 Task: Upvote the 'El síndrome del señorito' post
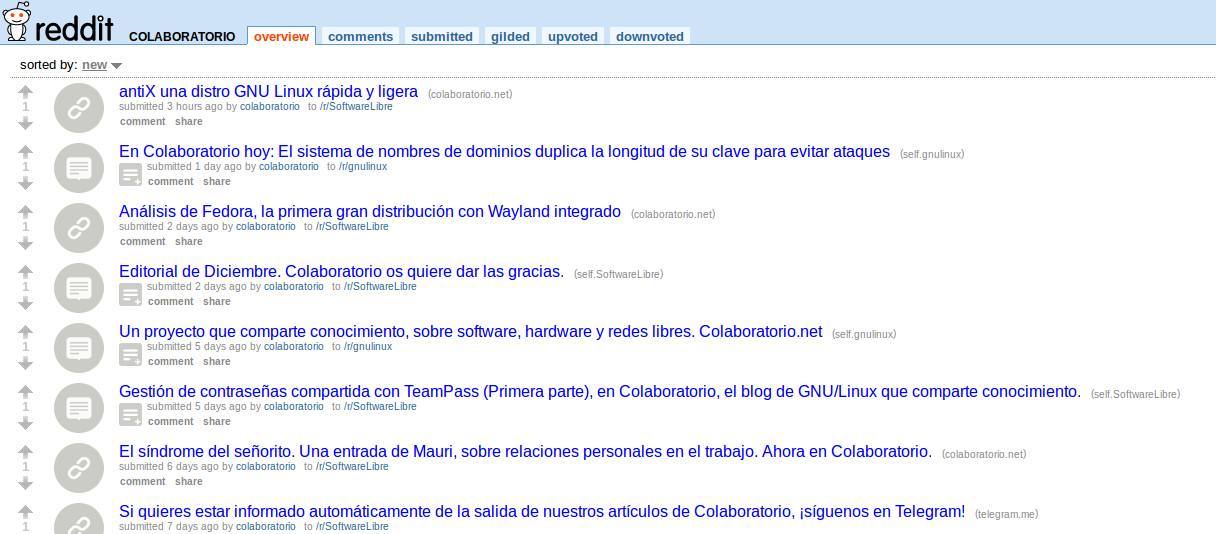tap(26, 451)
